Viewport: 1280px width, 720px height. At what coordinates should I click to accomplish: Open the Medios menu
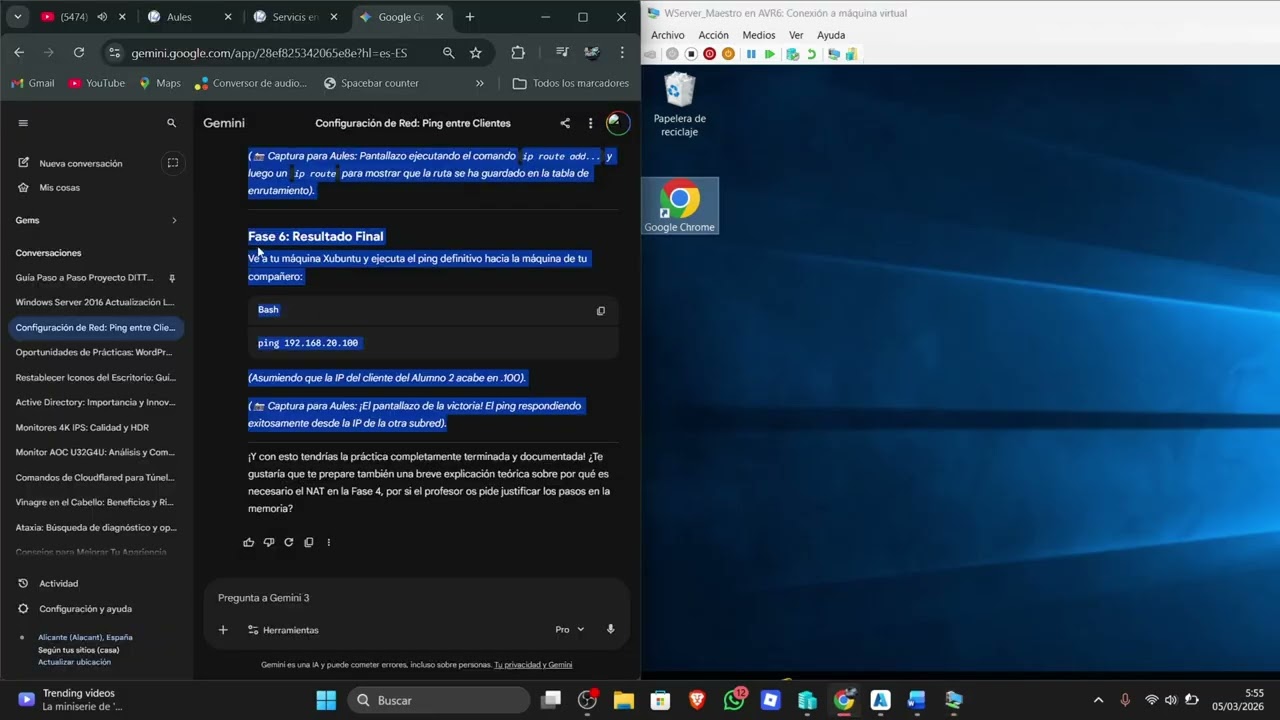point(759,35)
